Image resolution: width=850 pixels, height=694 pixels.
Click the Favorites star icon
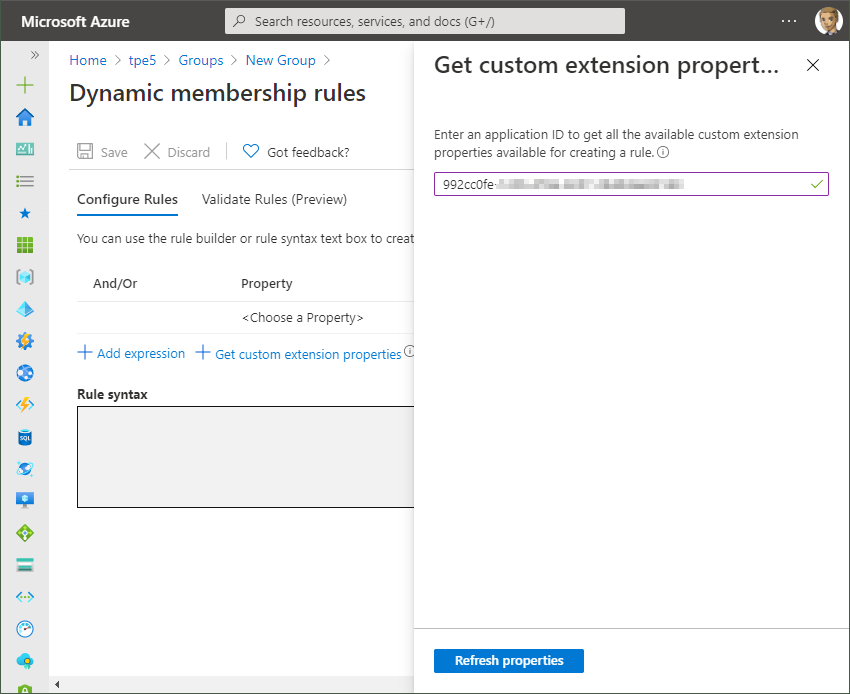pos(25,213)
